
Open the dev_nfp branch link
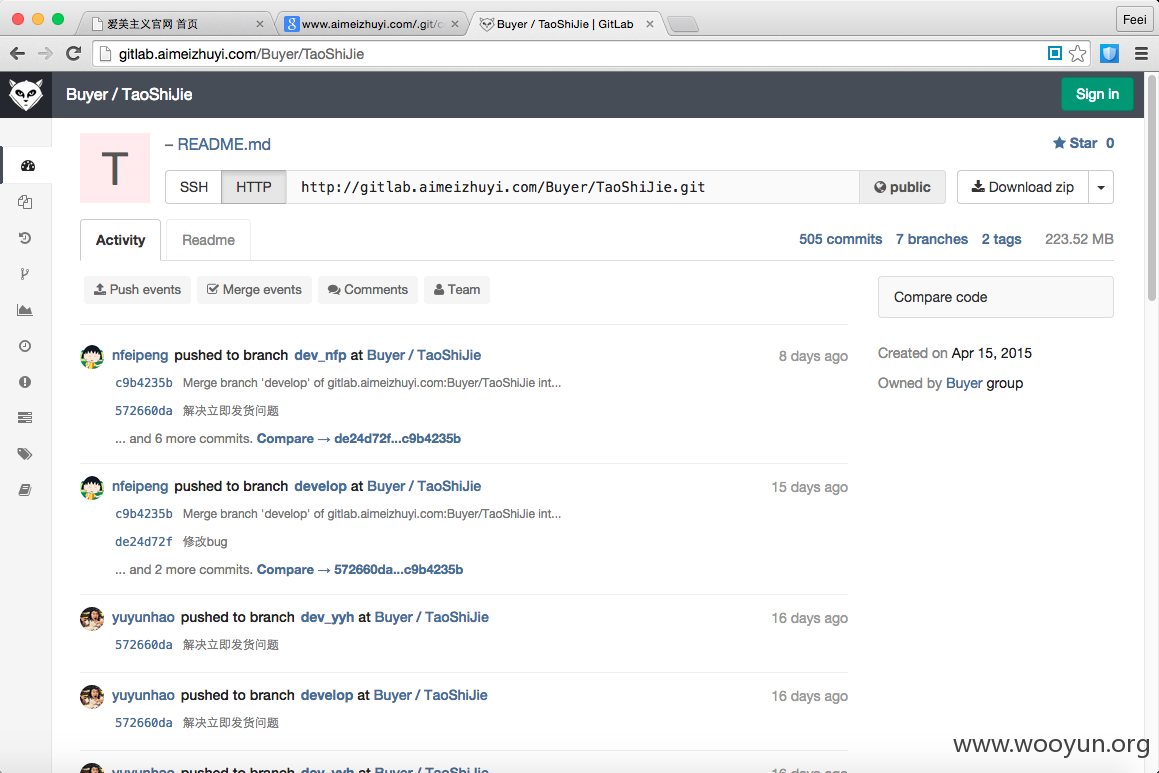320,355
